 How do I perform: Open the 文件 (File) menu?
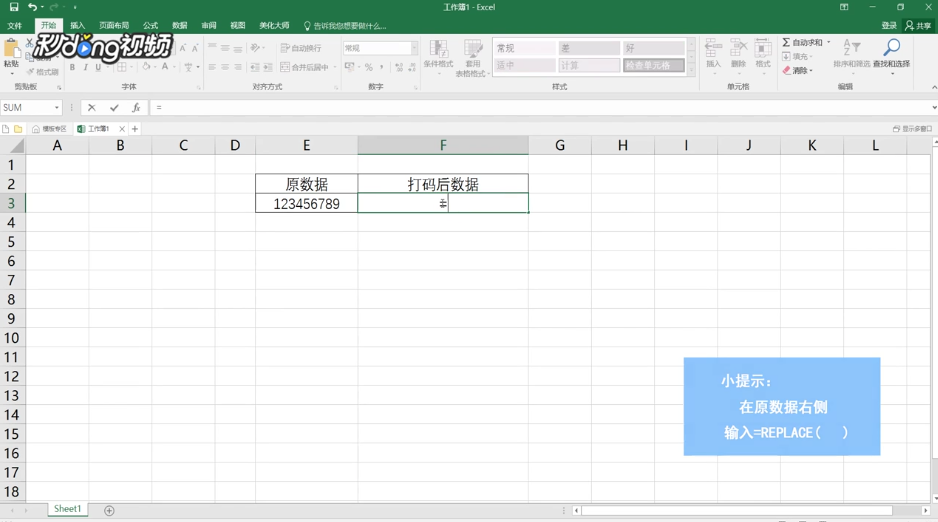(14, 26)
